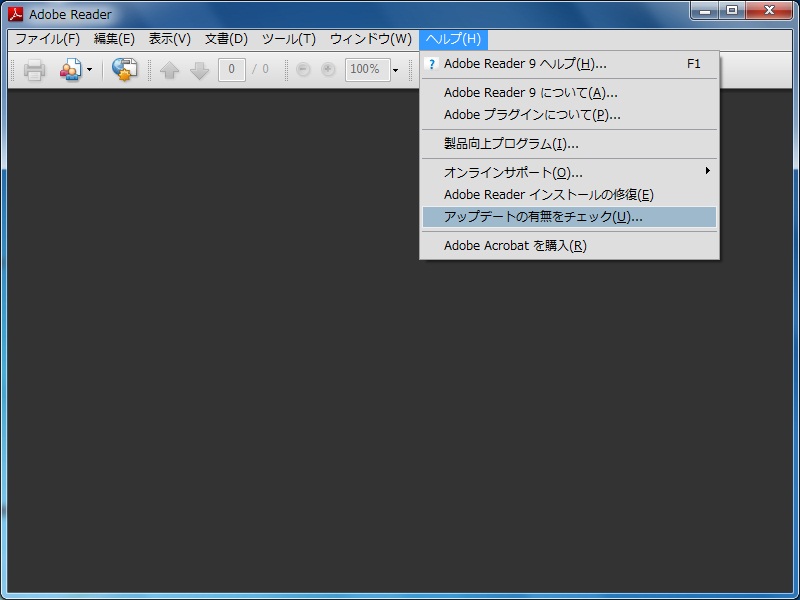This screenshot has height=600, width=800.
Task: Open the ツール(T) menu
Action: pos(289,39)
